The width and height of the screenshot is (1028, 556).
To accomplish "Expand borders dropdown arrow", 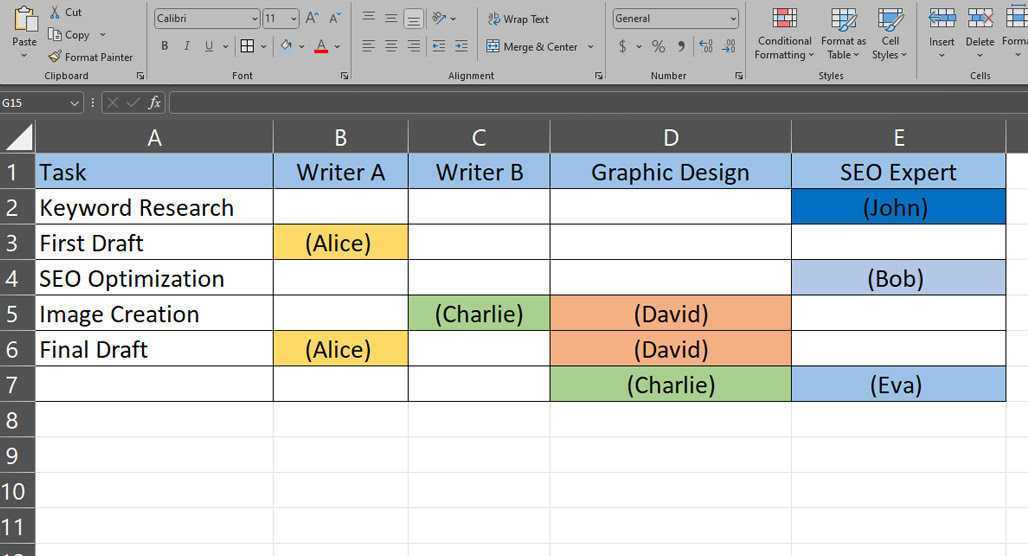I will pyautogui.click(x=264, y=47).
